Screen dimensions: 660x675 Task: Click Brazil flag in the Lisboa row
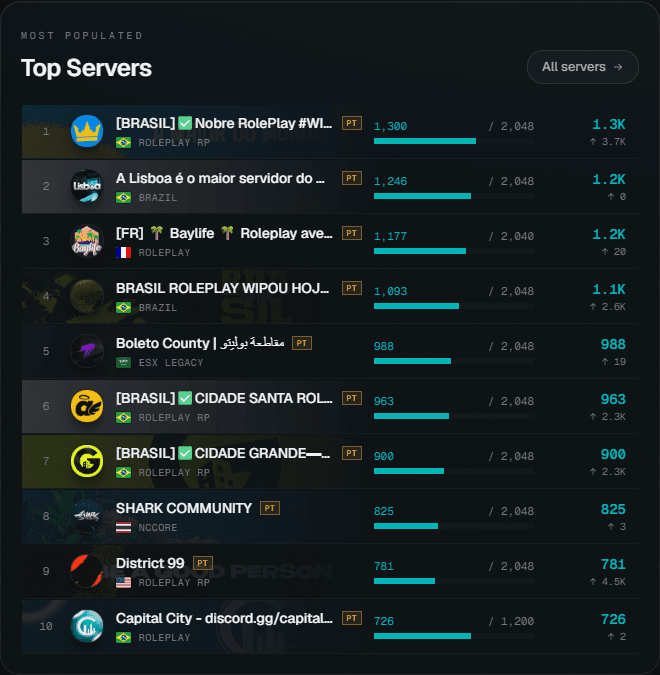pos(124,198)
